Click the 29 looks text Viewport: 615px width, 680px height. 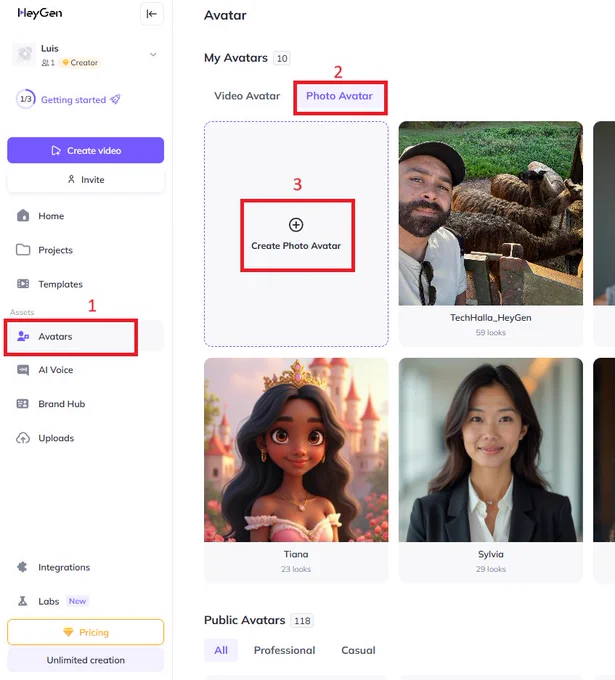coord(491,569)
